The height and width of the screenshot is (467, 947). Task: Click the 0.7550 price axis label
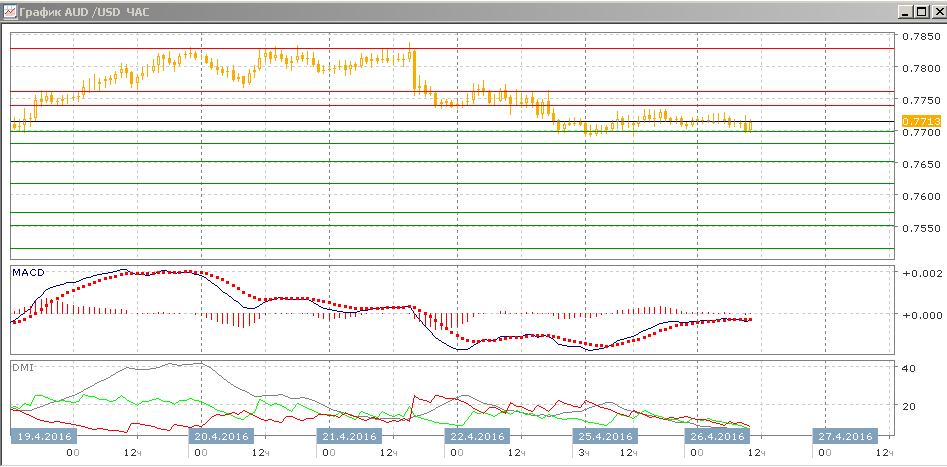click(920, 228)
